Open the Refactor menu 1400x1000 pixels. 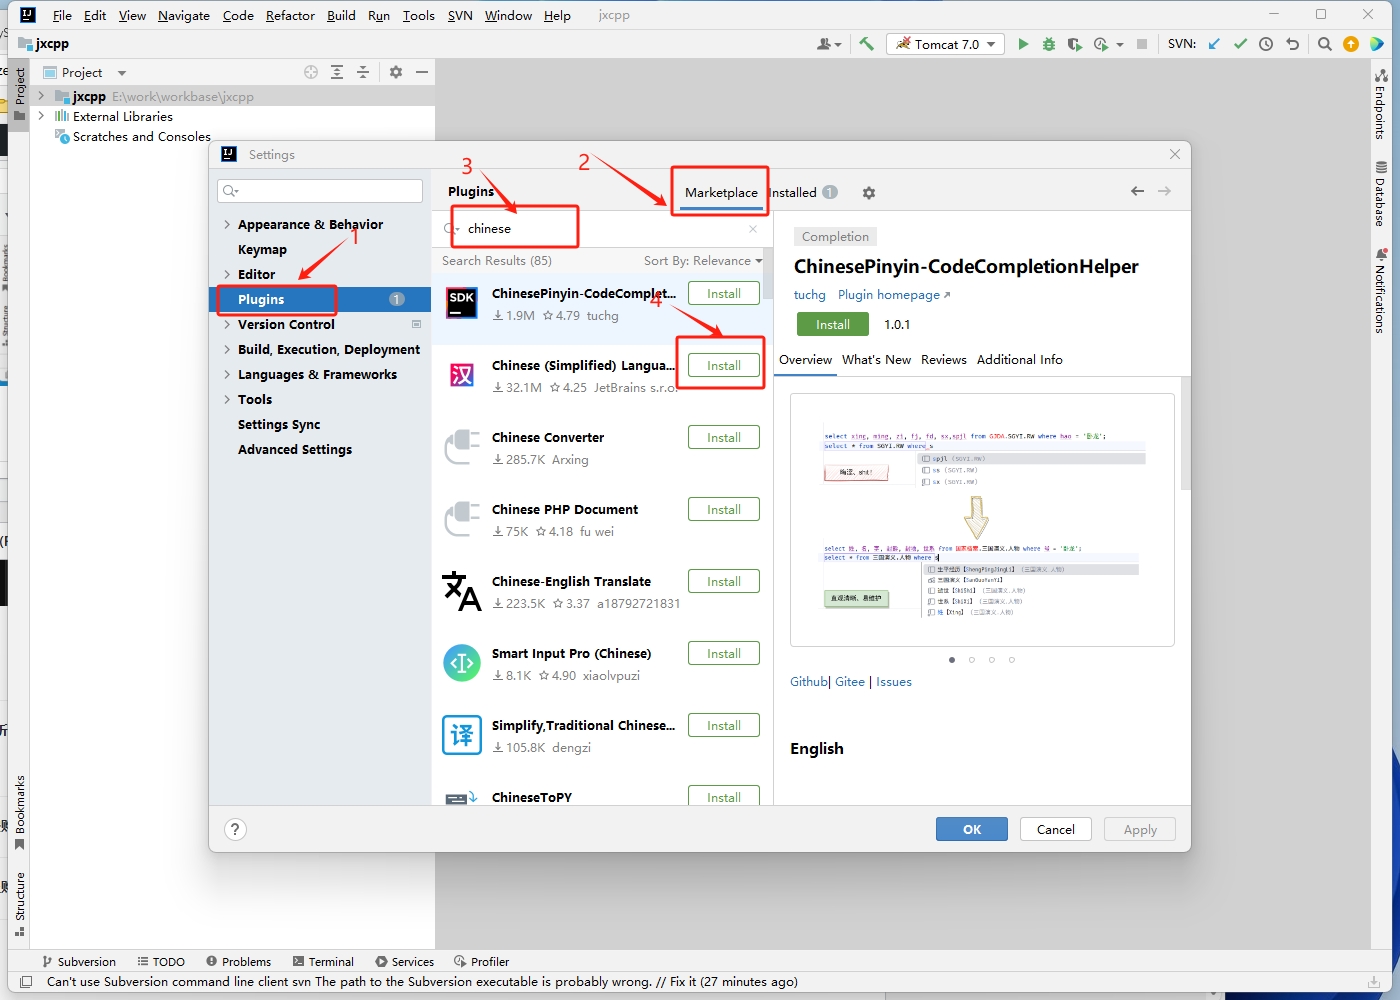point(290,15)
